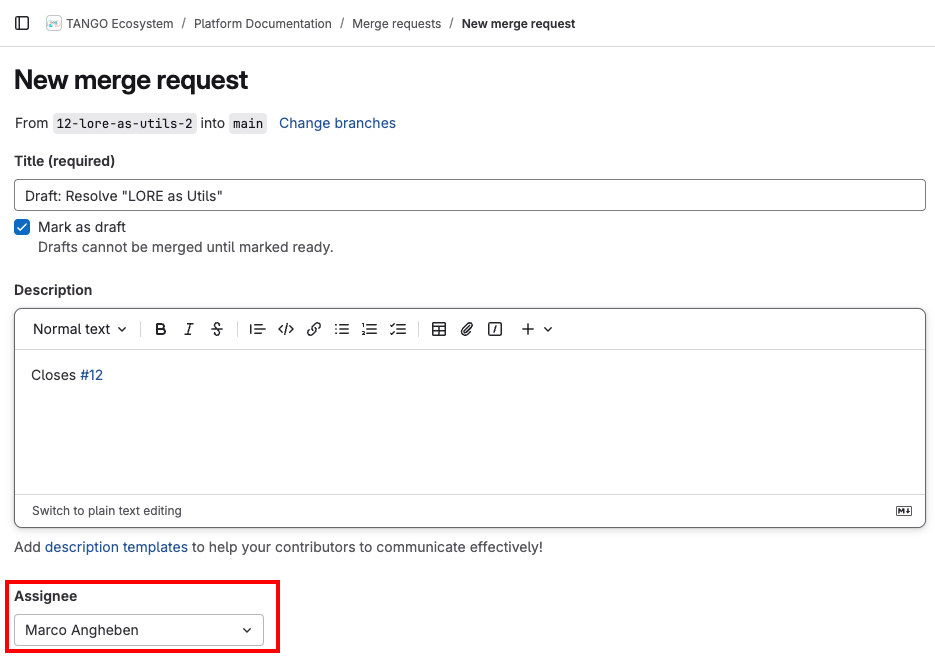Insert a table into the description

(439, 328)
